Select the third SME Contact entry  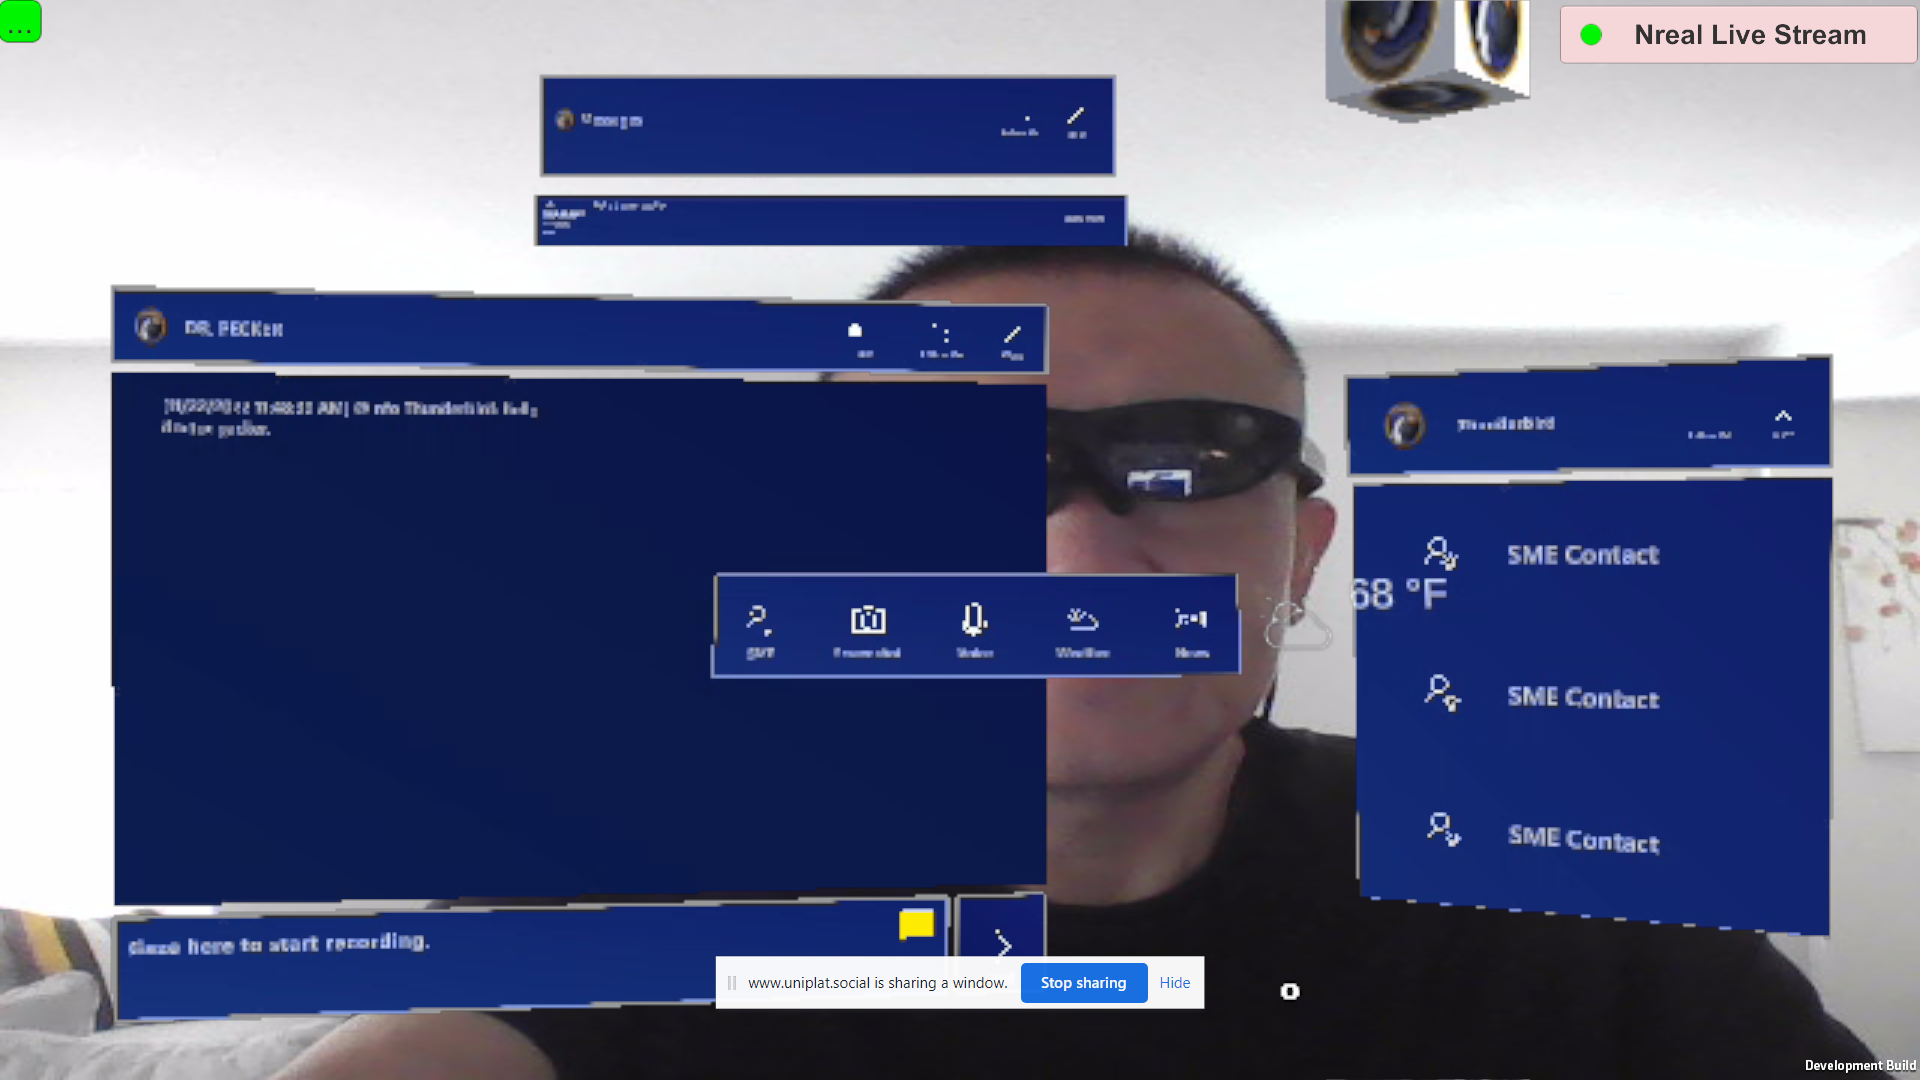[1582, 838]
